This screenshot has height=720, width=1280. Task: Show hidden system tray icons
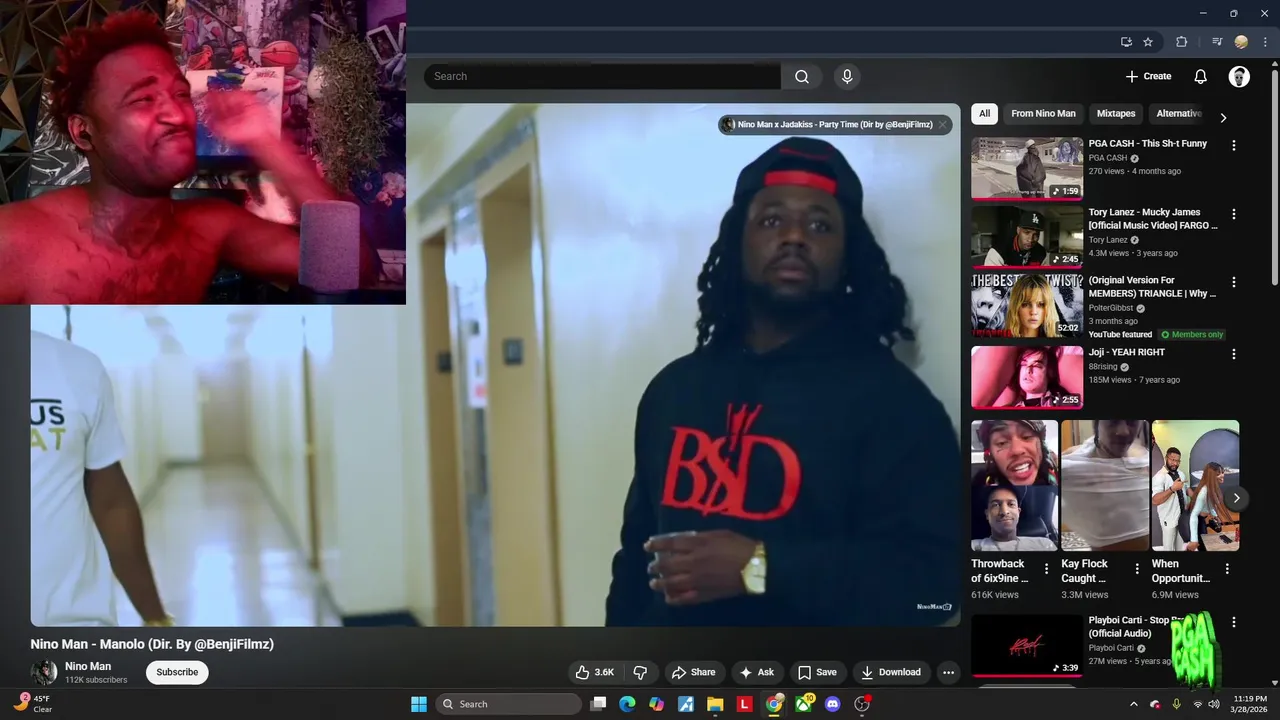click(x=1133, y=704)
